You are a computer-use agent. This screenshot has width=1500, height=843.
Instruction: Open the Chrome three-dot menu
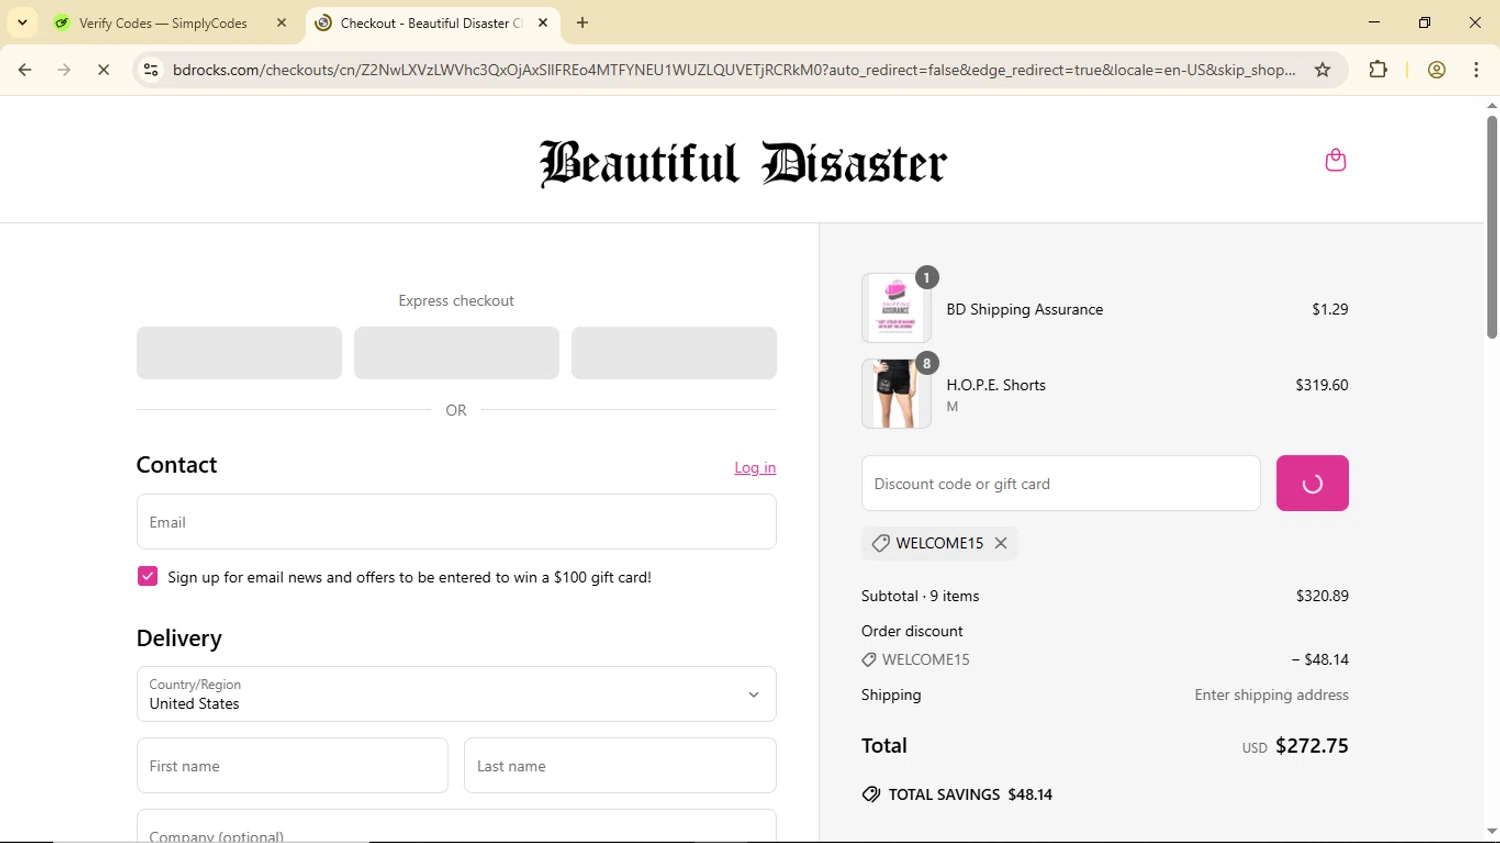[1477, 70]
